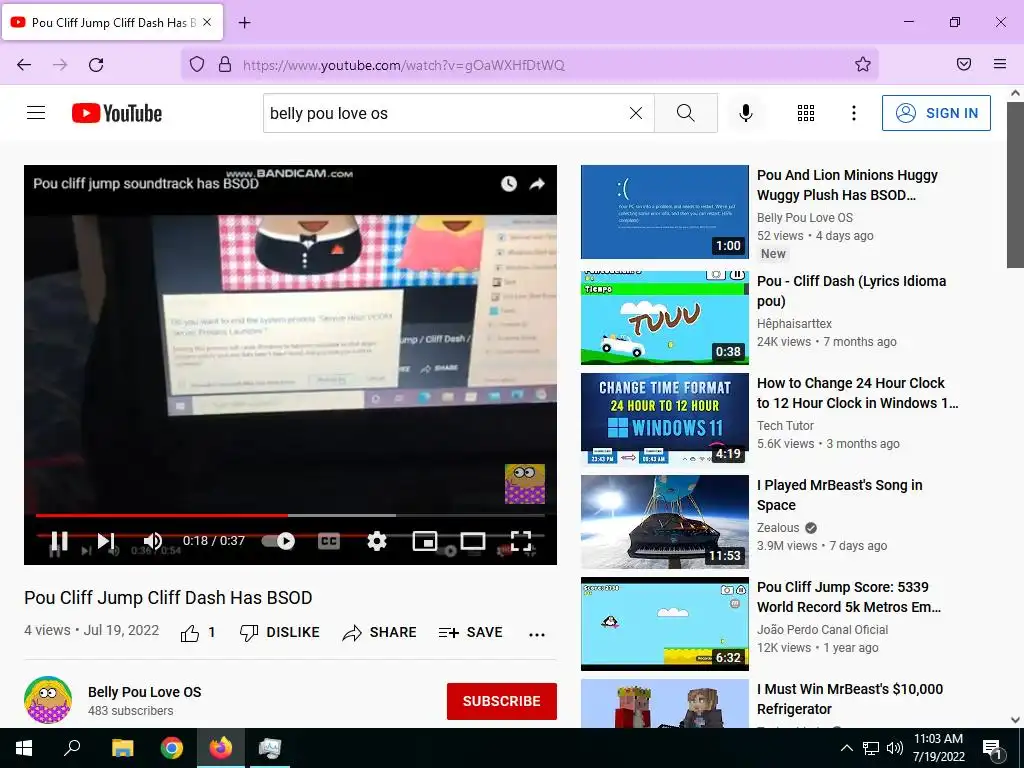Open the Windows Start menu
Image resolution: width=1024 pixels, height=768 pixels.
[x=24, y=748]
